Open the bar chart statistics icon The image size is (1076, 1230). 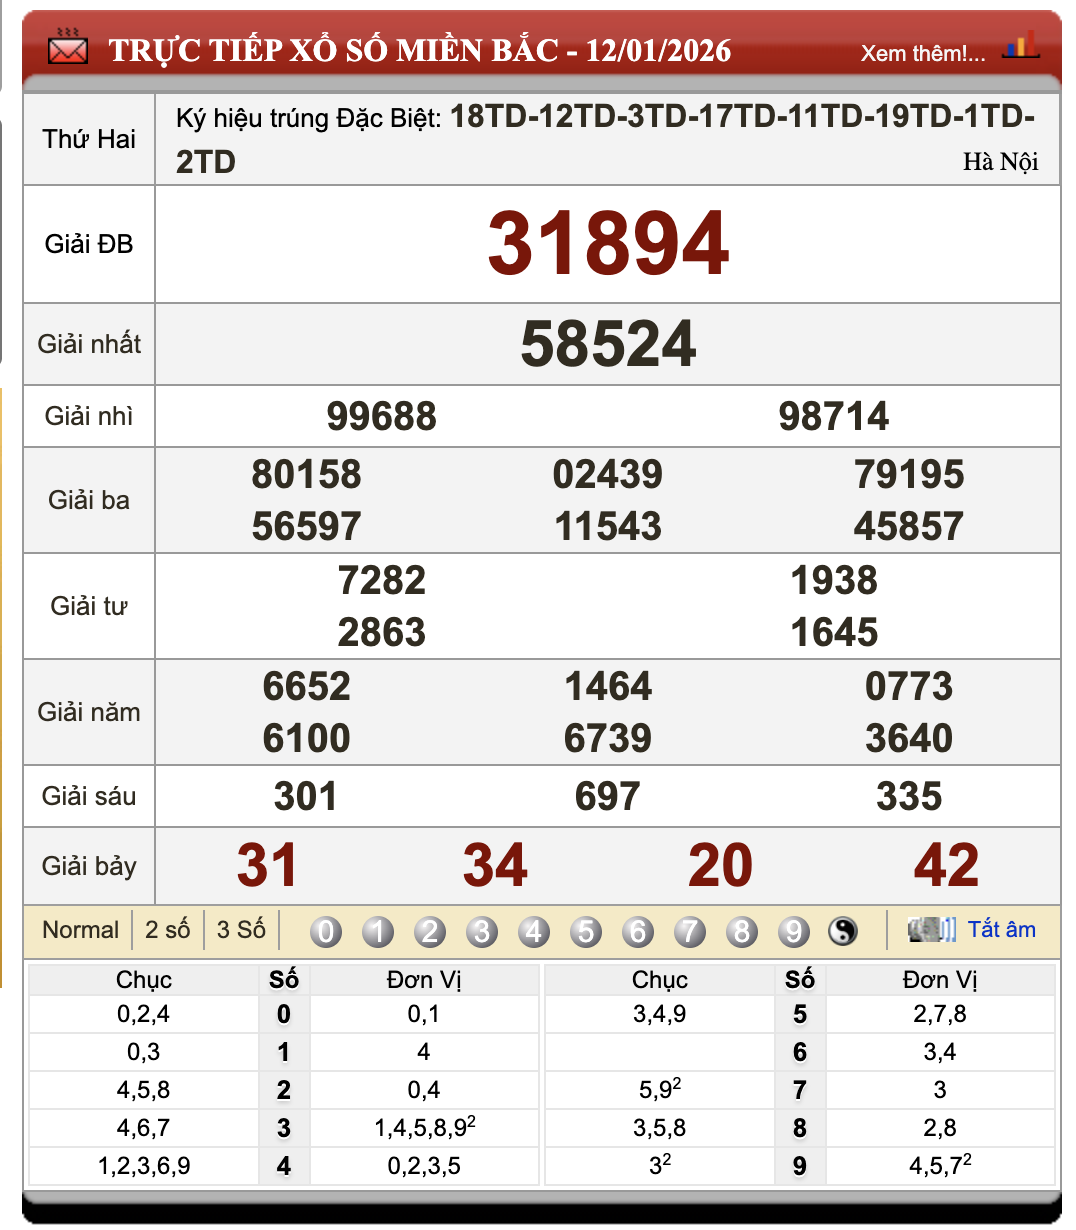coord(1021,46)
